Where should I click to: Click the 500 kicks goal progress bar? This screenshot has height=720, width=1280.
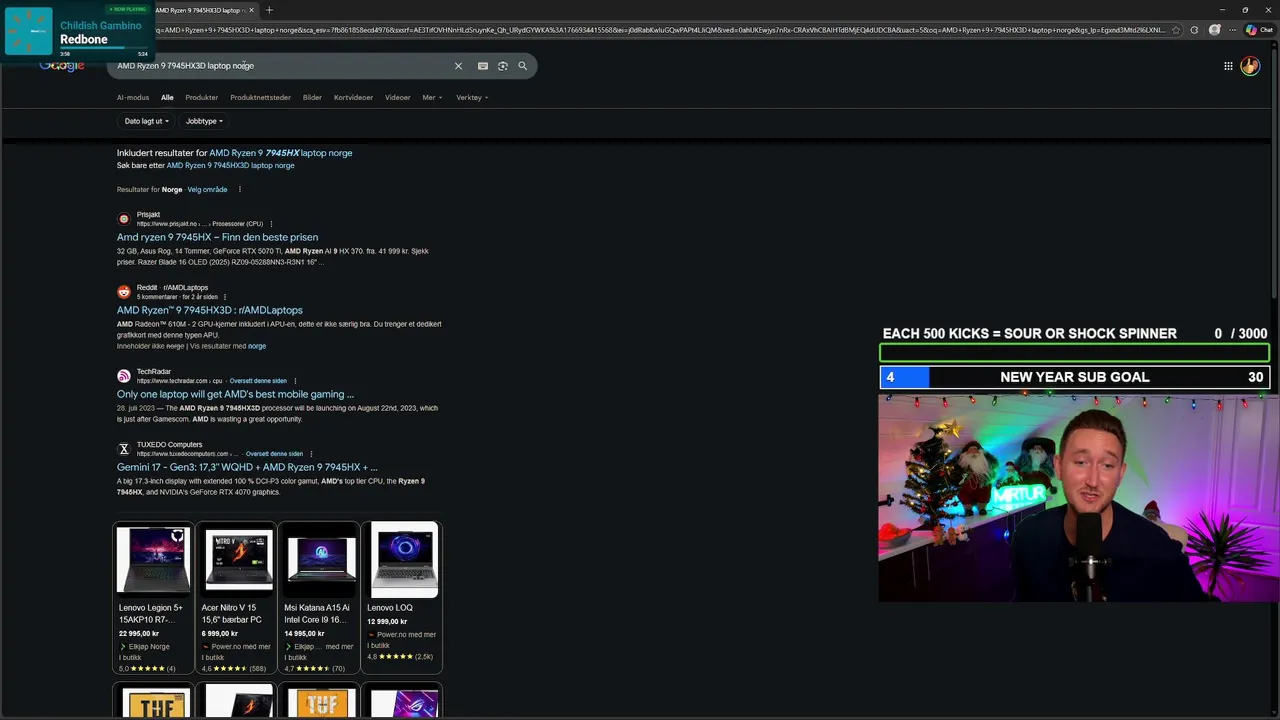(x=1074, y=352)
